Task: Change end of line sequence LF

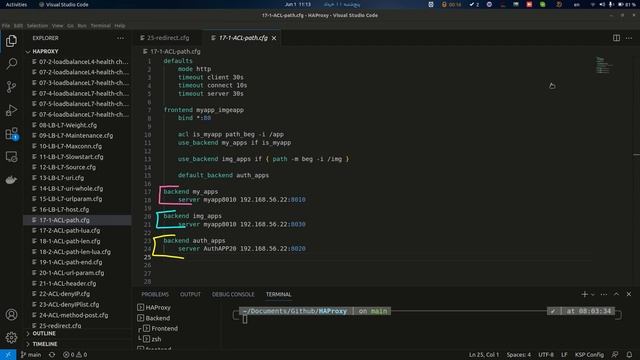Action: pyautogui.click(x=564, y=355)
